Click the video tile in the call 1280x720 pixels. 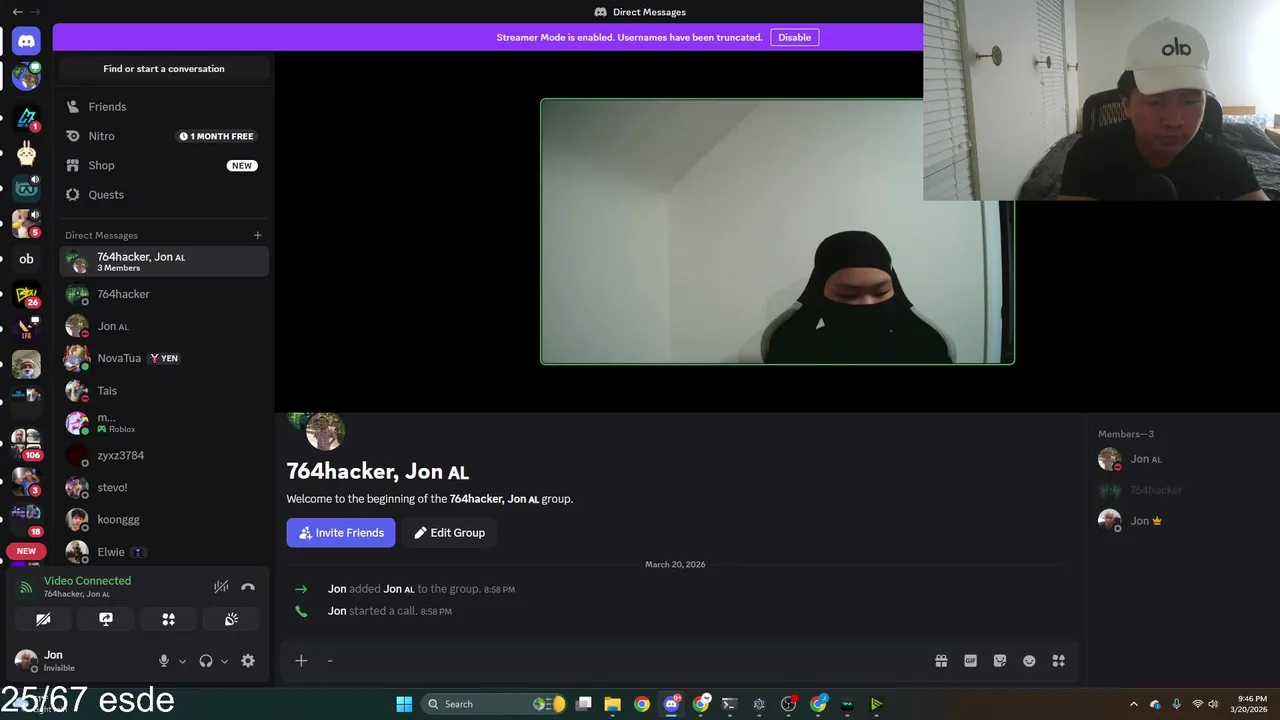[777, 231]
